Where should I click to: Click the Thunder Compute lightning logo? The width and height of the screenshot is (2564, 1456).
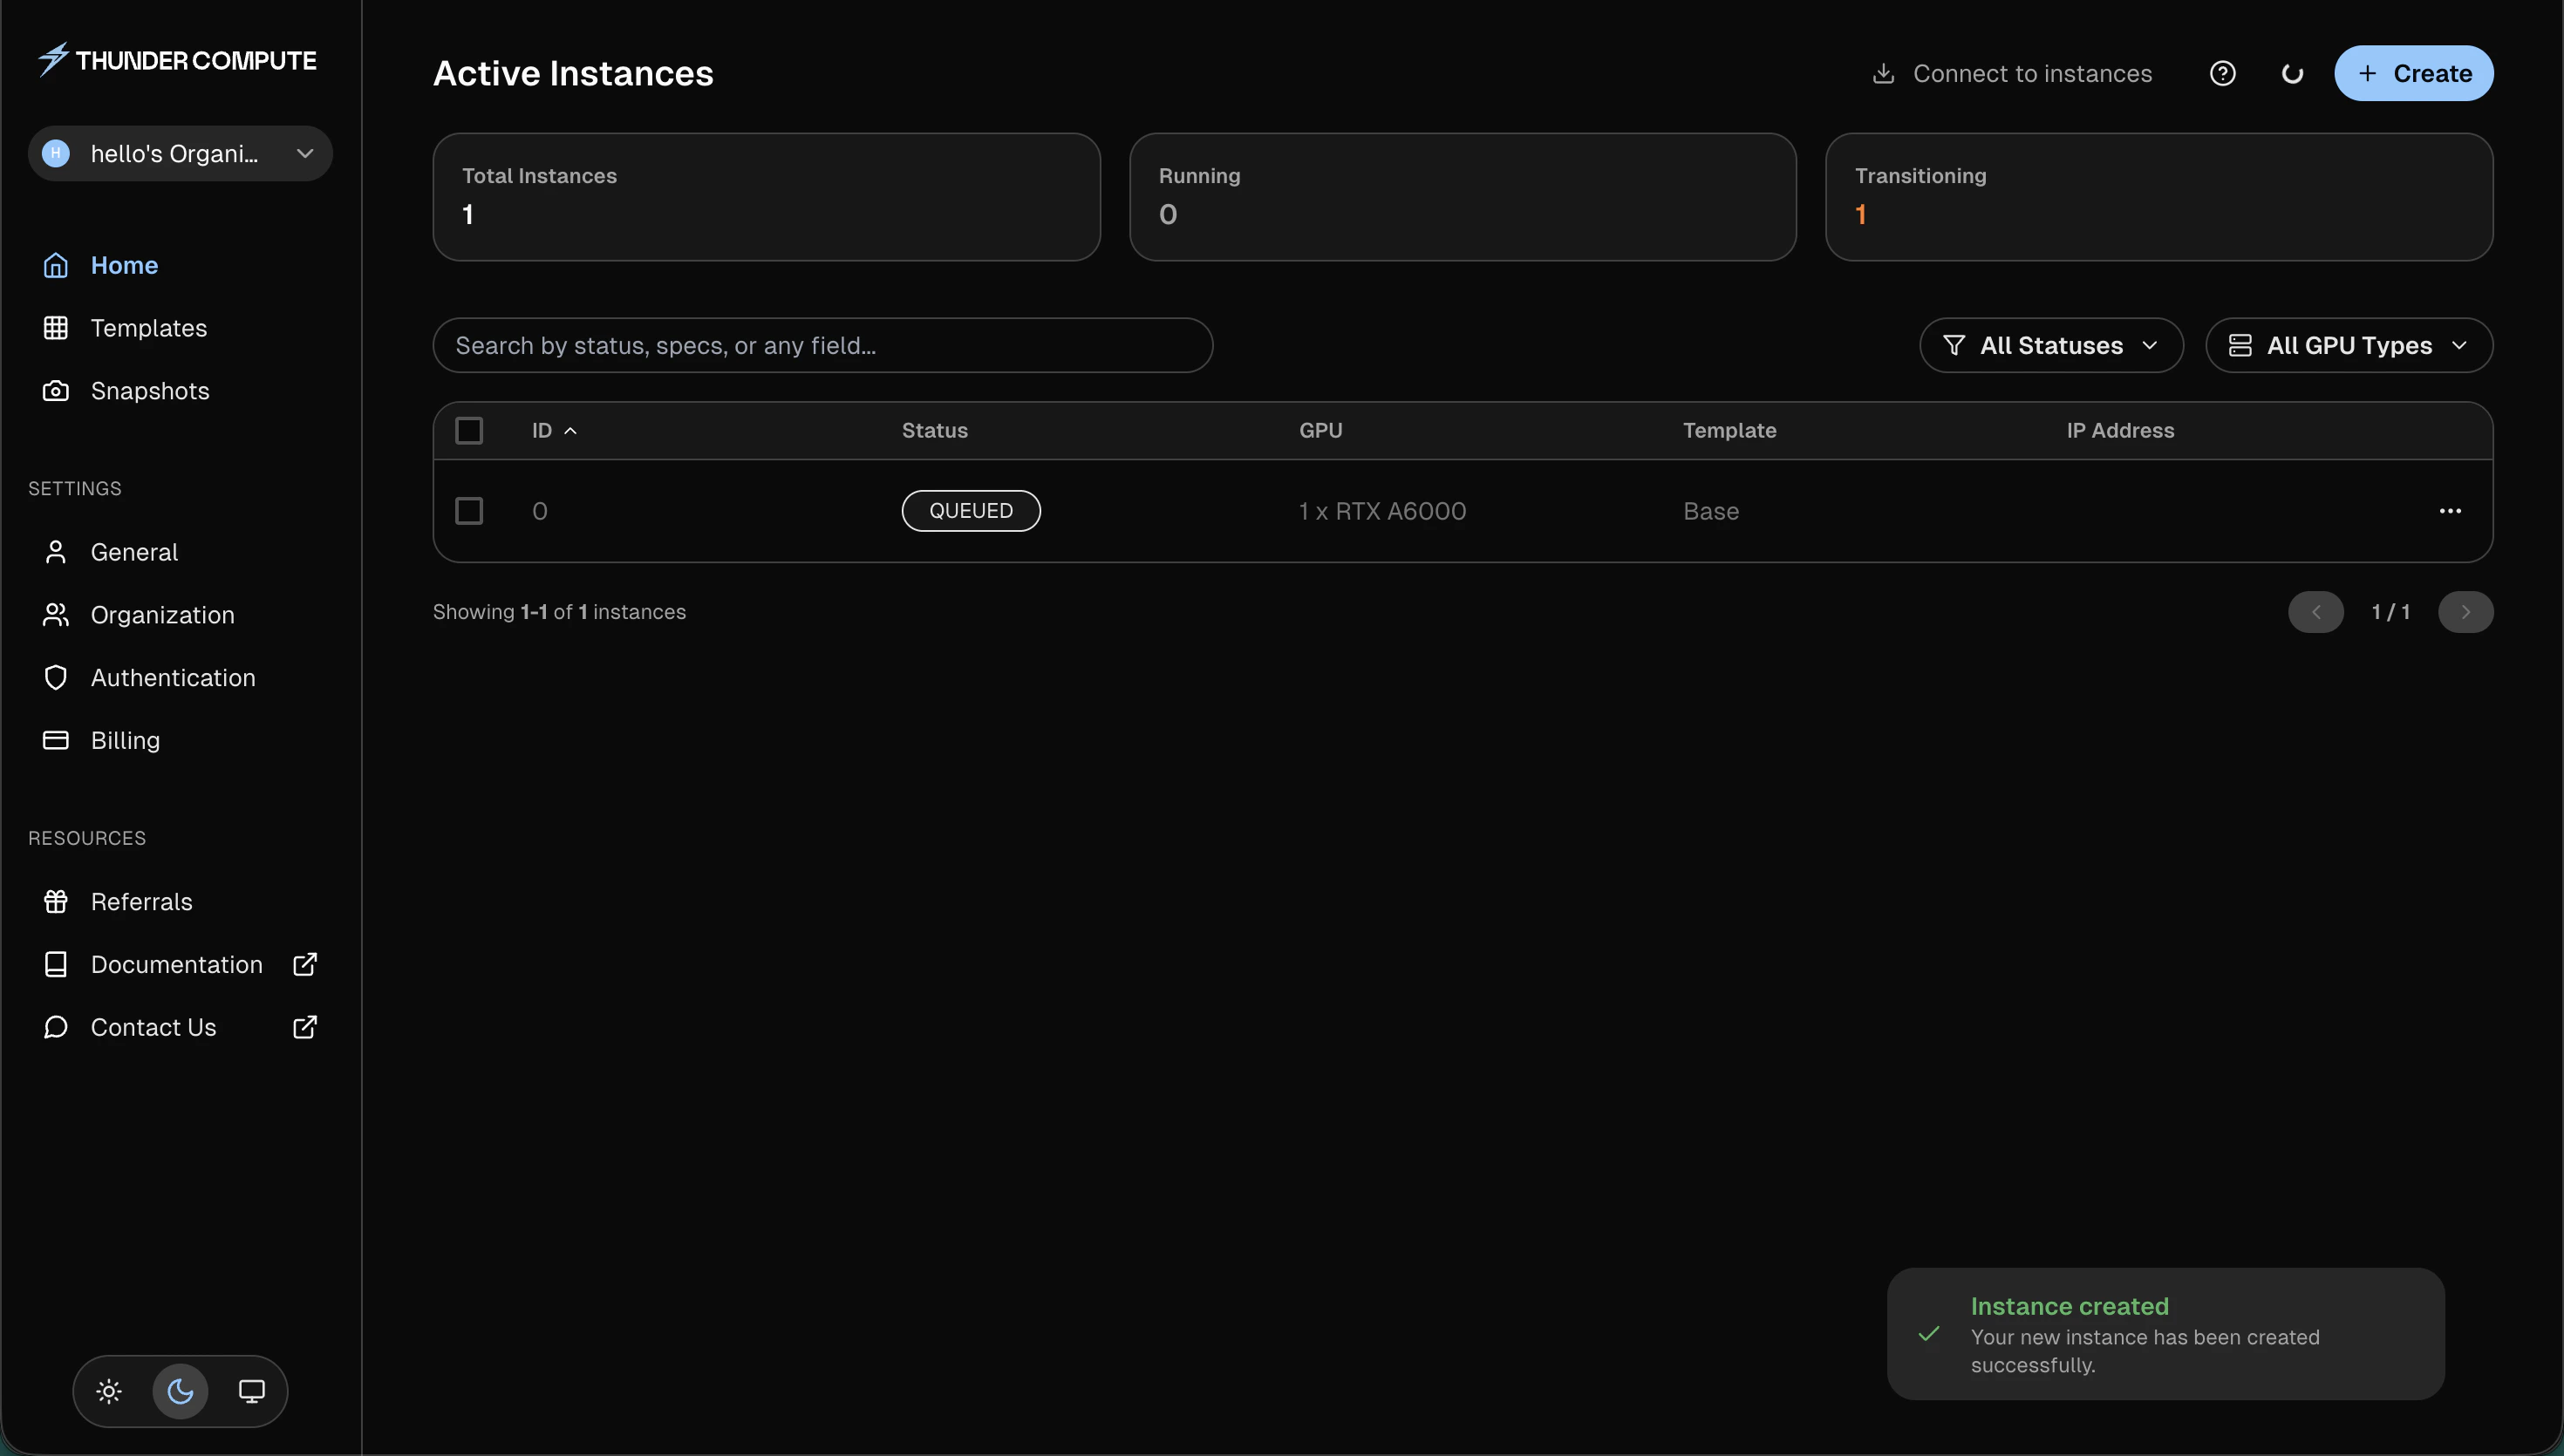pyautogui.click(x=53, y=59)
